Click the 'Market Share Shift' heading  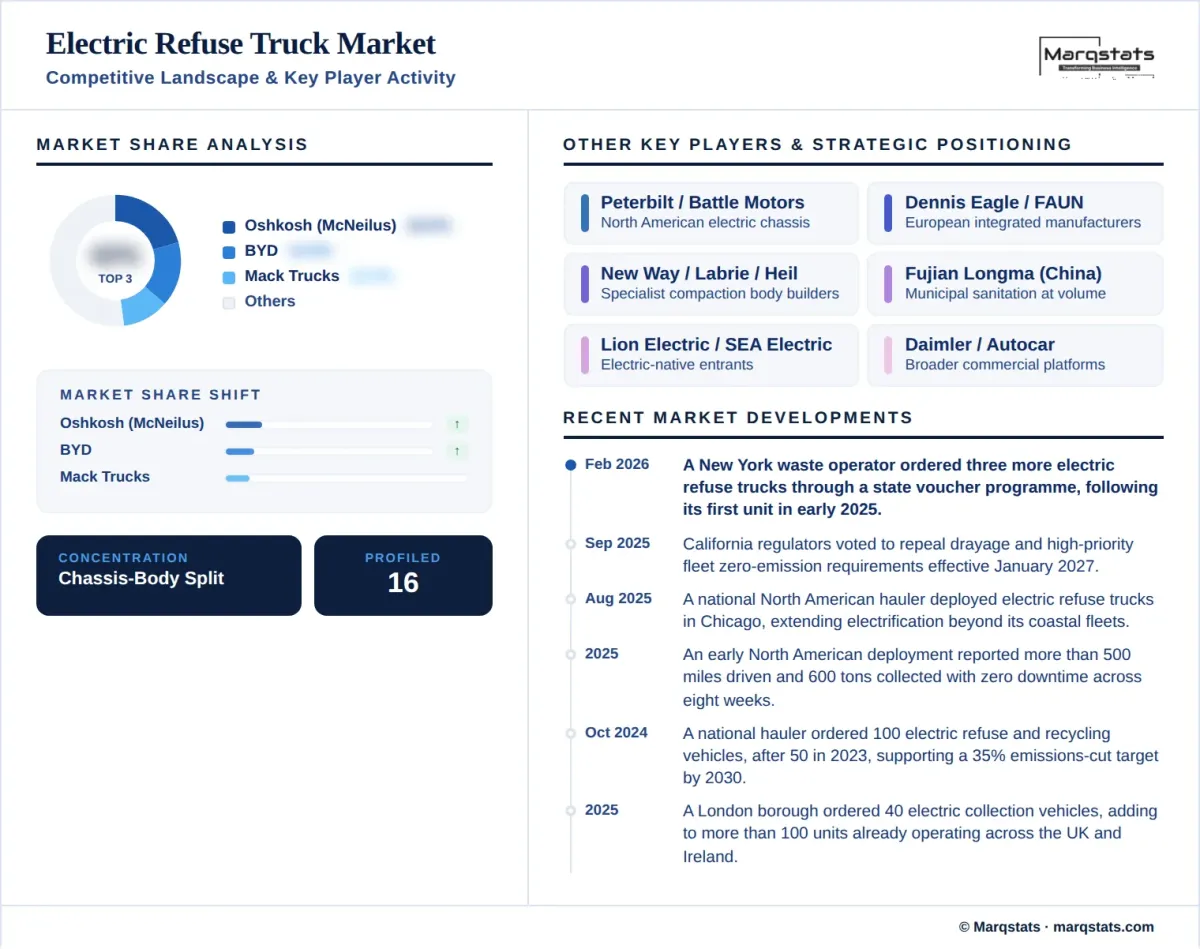160,395
